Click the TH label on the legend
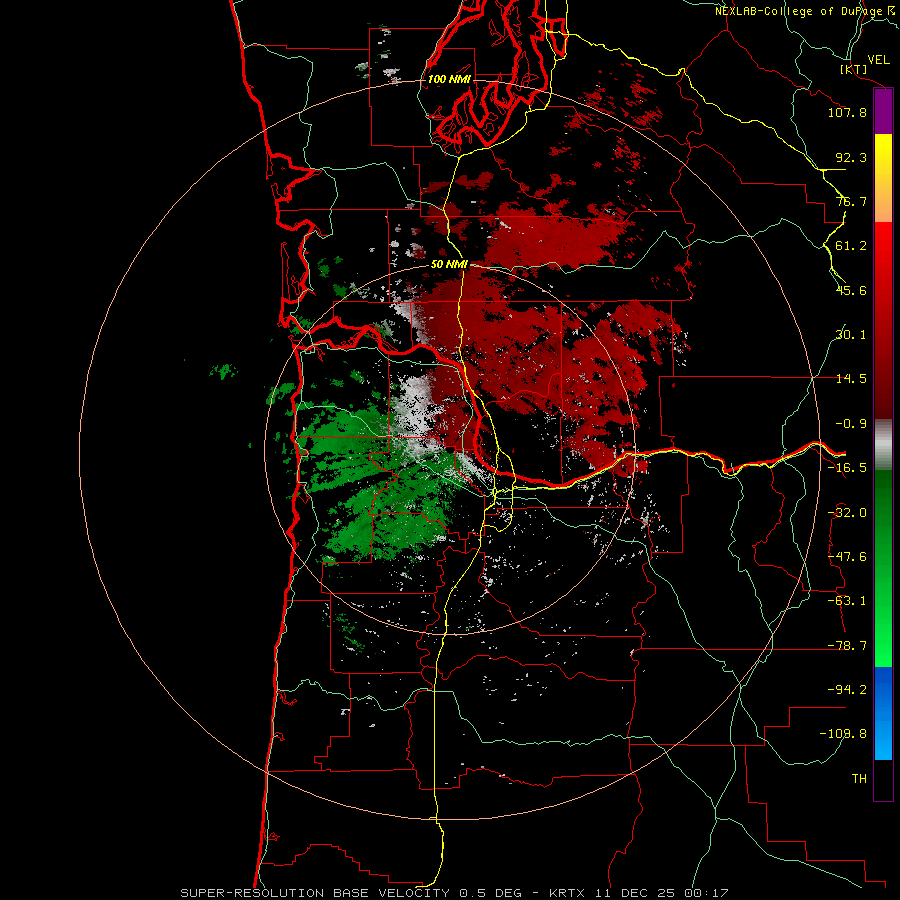 pos(859,779)
